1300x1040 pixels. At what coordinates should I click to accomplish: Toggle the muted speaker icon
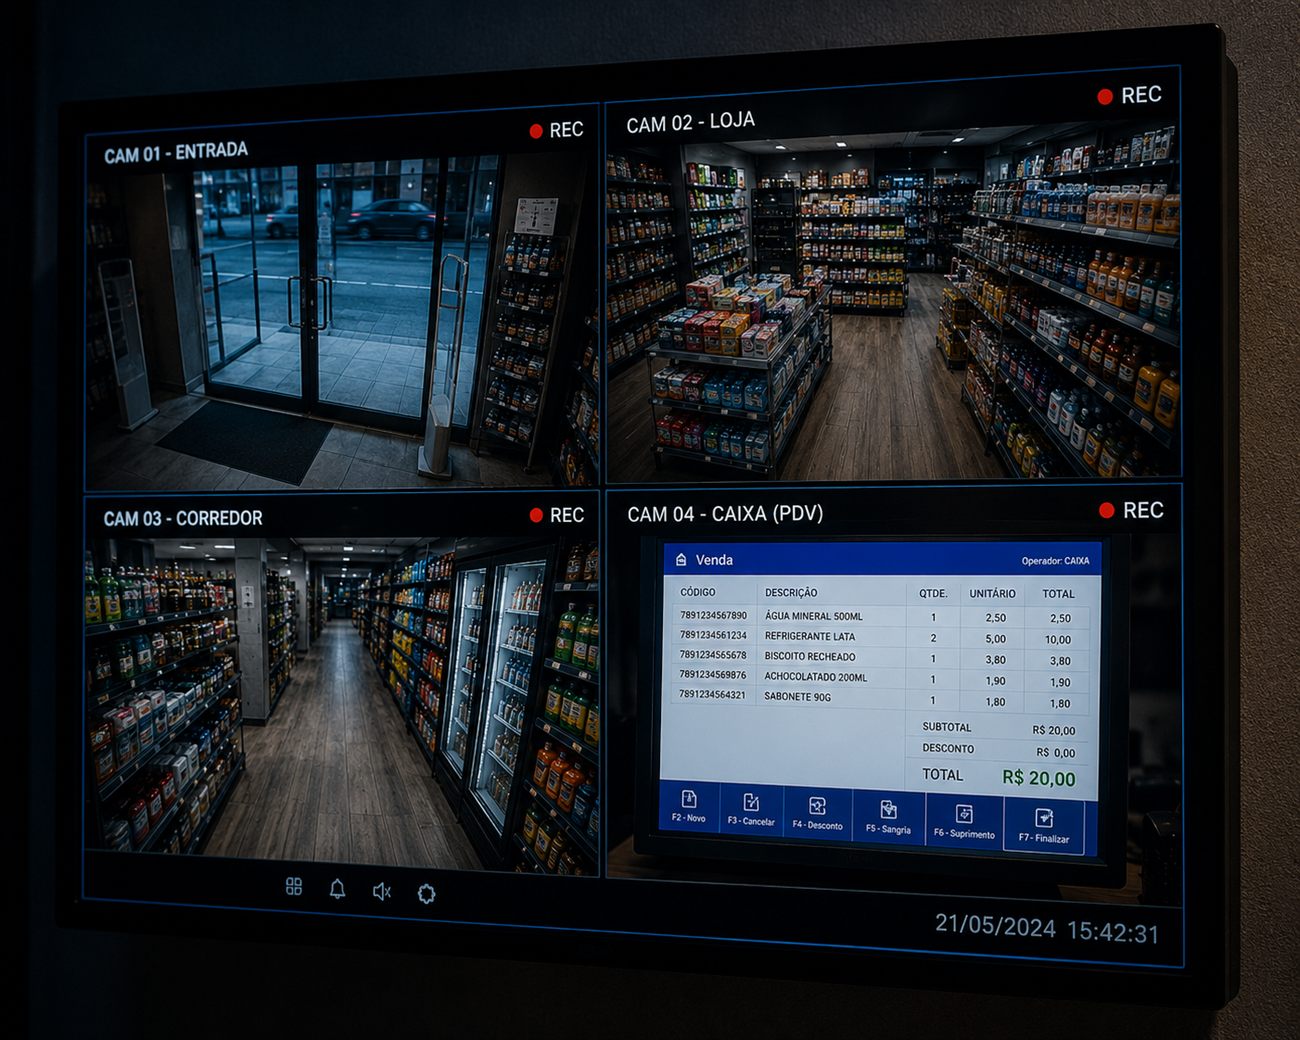coord(382,891)
